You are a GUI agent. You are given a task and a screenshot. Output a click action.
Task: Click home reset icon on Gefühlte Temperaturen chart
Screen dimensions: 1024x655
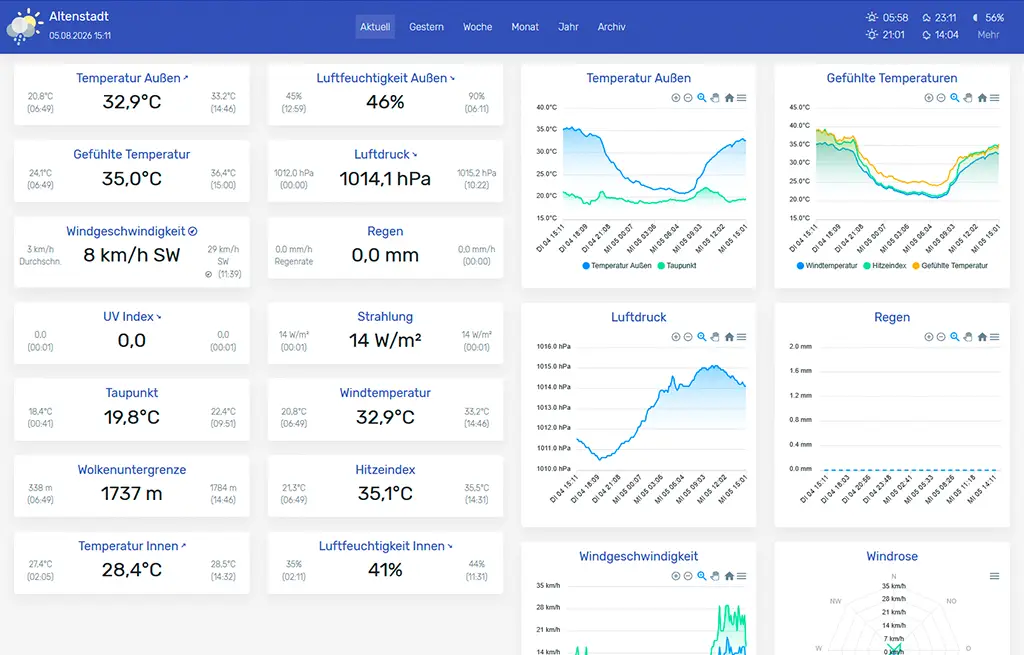click(x=982, y=98)
